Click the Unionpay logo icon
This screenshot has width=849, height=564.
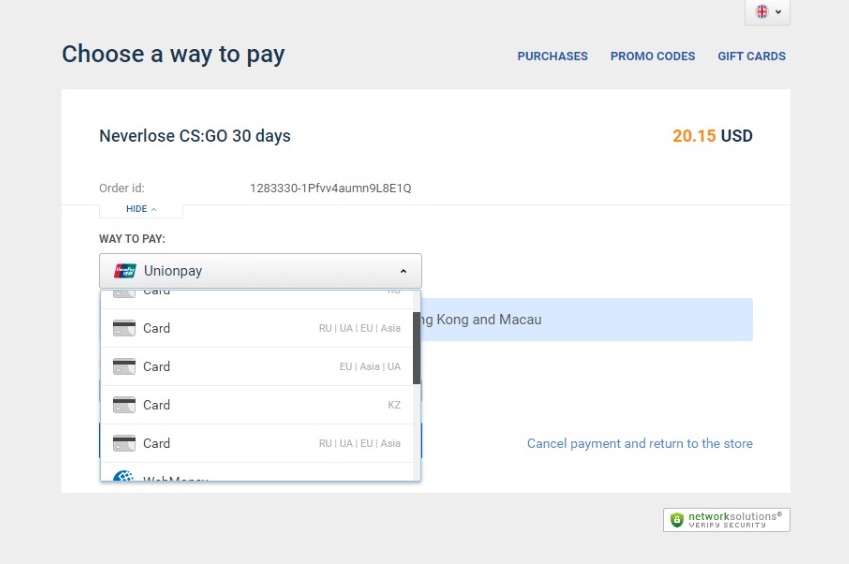pos(125,271)
